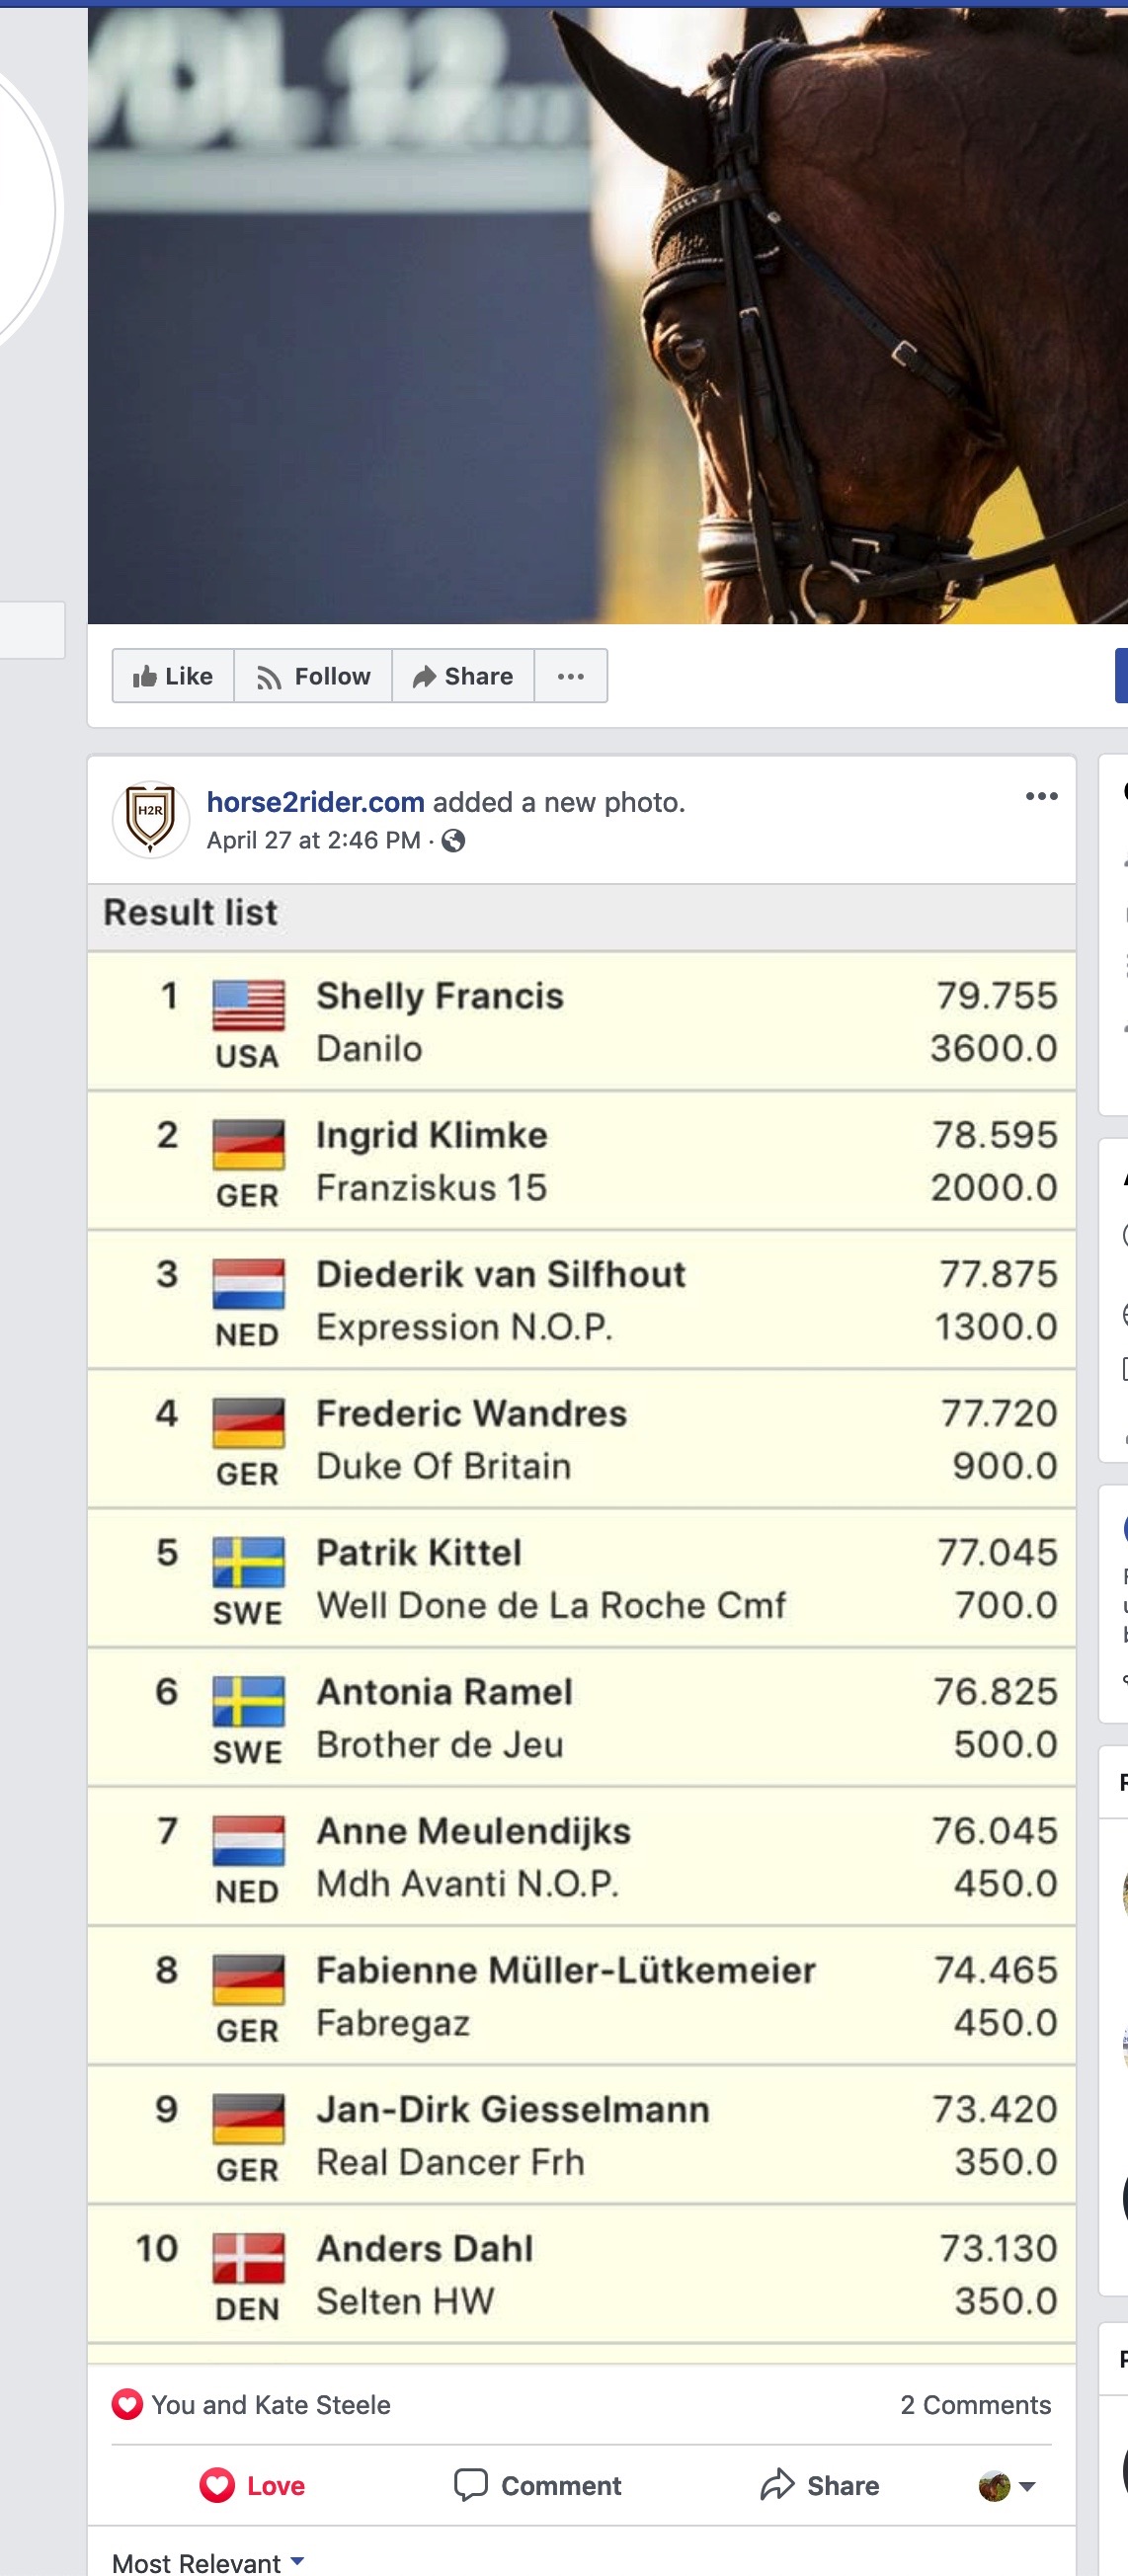The image size is (1128, 2576).
Task: Expand the post-as profile picture dropdown
Action: 1007,2486
